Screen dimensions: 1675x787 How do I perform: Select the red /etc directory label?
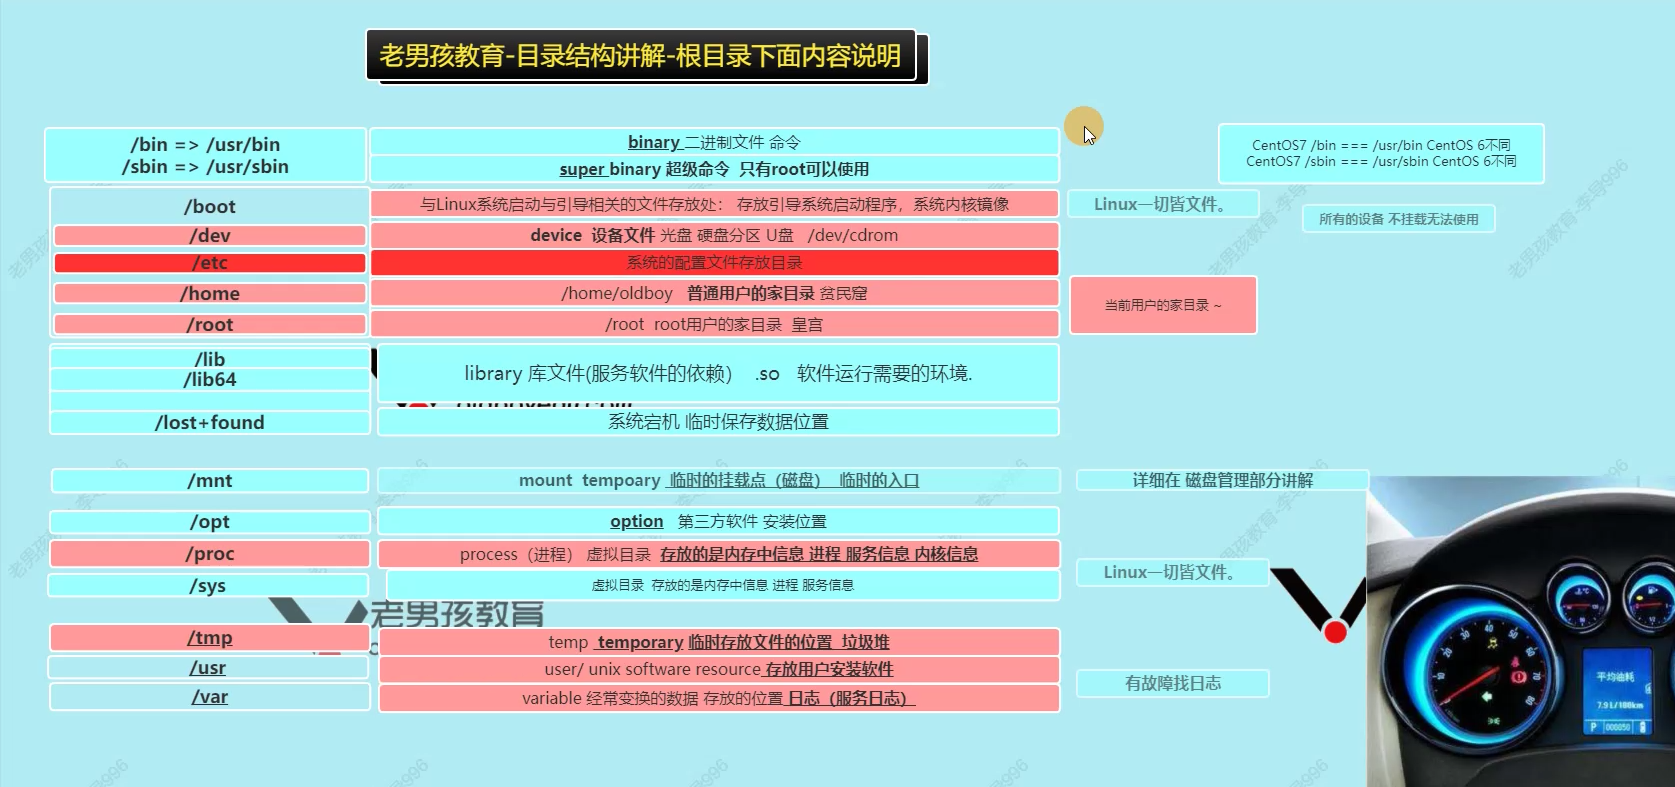[210, 263]
